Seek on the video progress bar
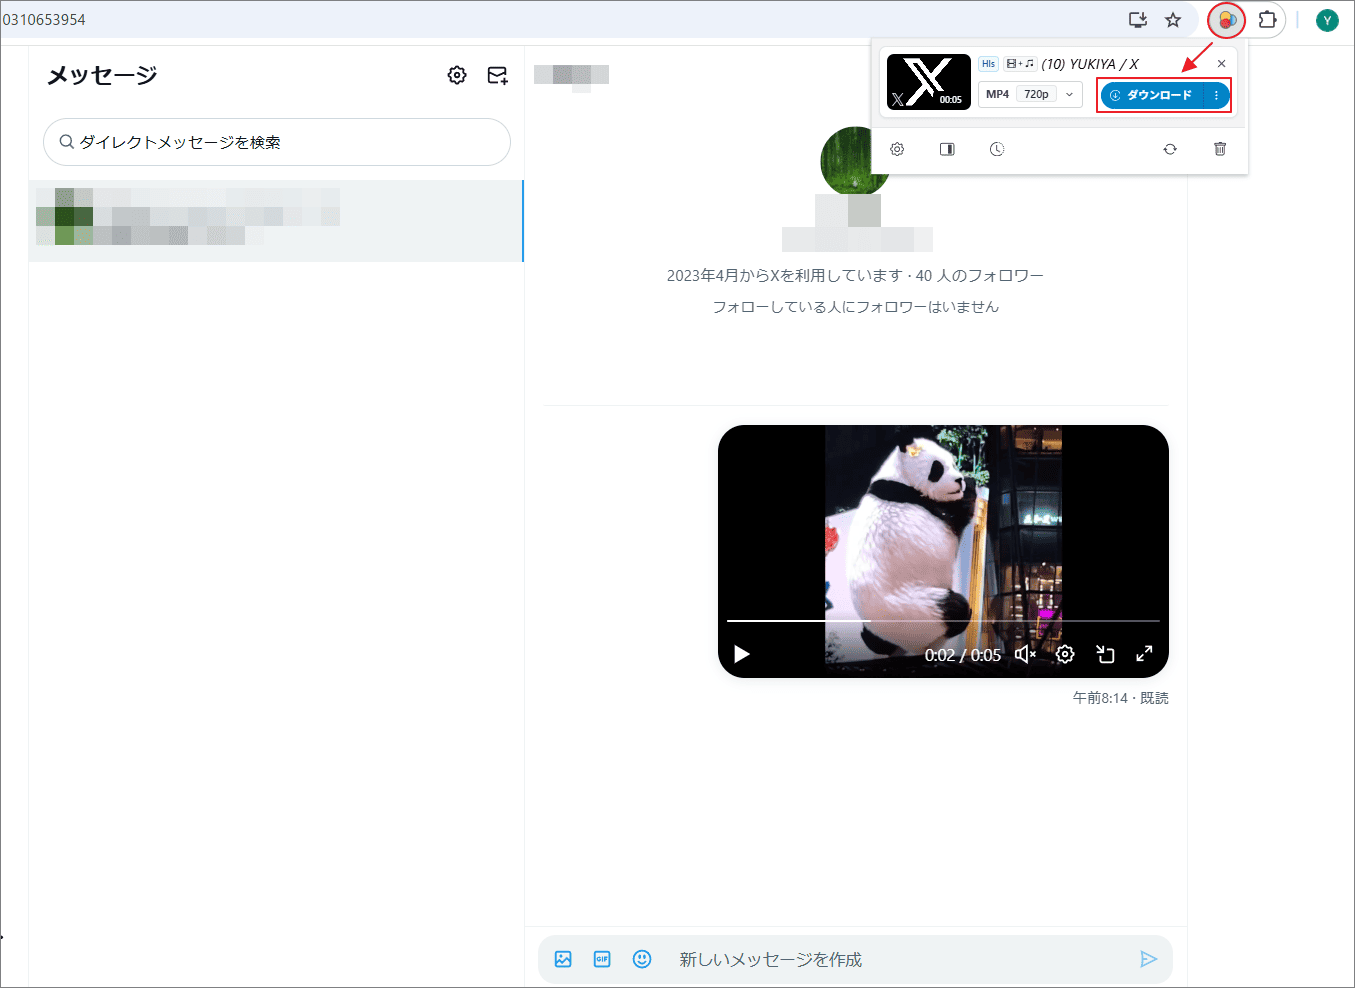The width and height of the screenshot is (1355, 988). click(943, 621)
